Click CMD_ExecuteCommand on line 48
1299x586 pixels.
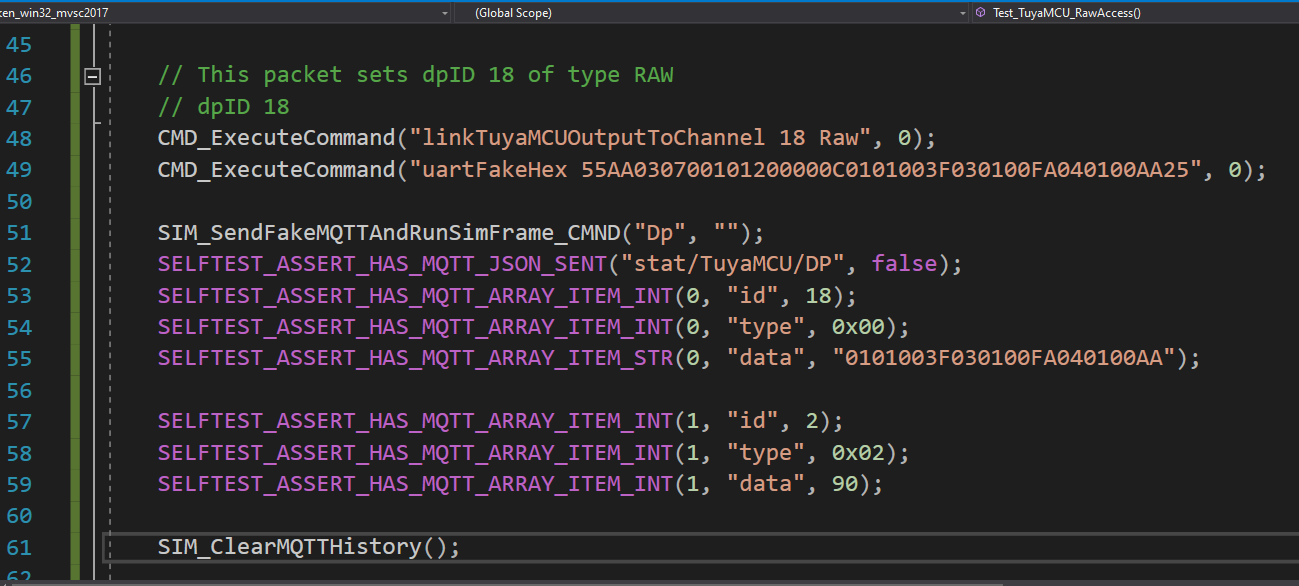pos(277,139)
